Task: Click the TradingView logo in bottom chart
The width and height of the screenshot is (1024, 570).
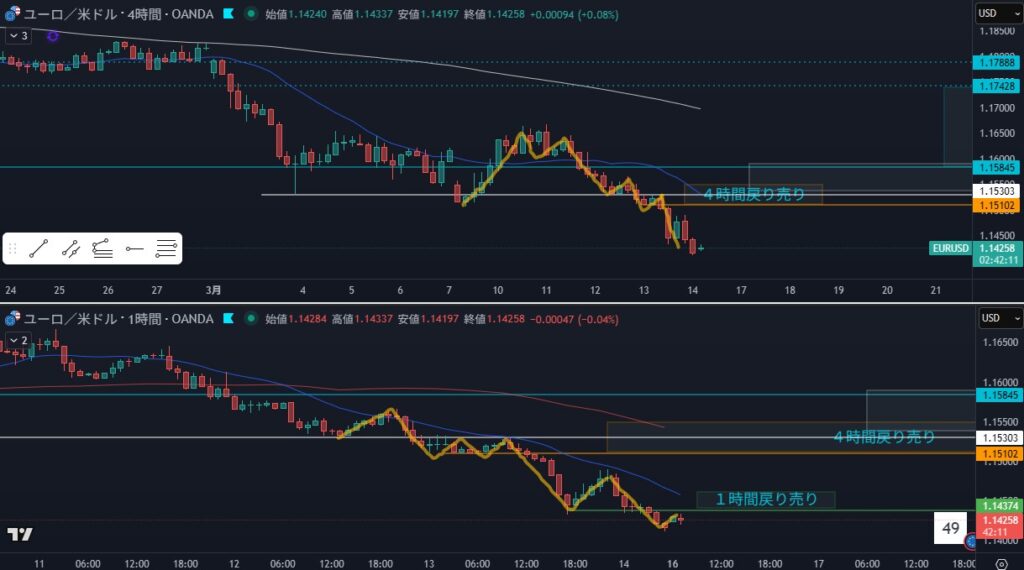Action: click(x=20, y=534)
